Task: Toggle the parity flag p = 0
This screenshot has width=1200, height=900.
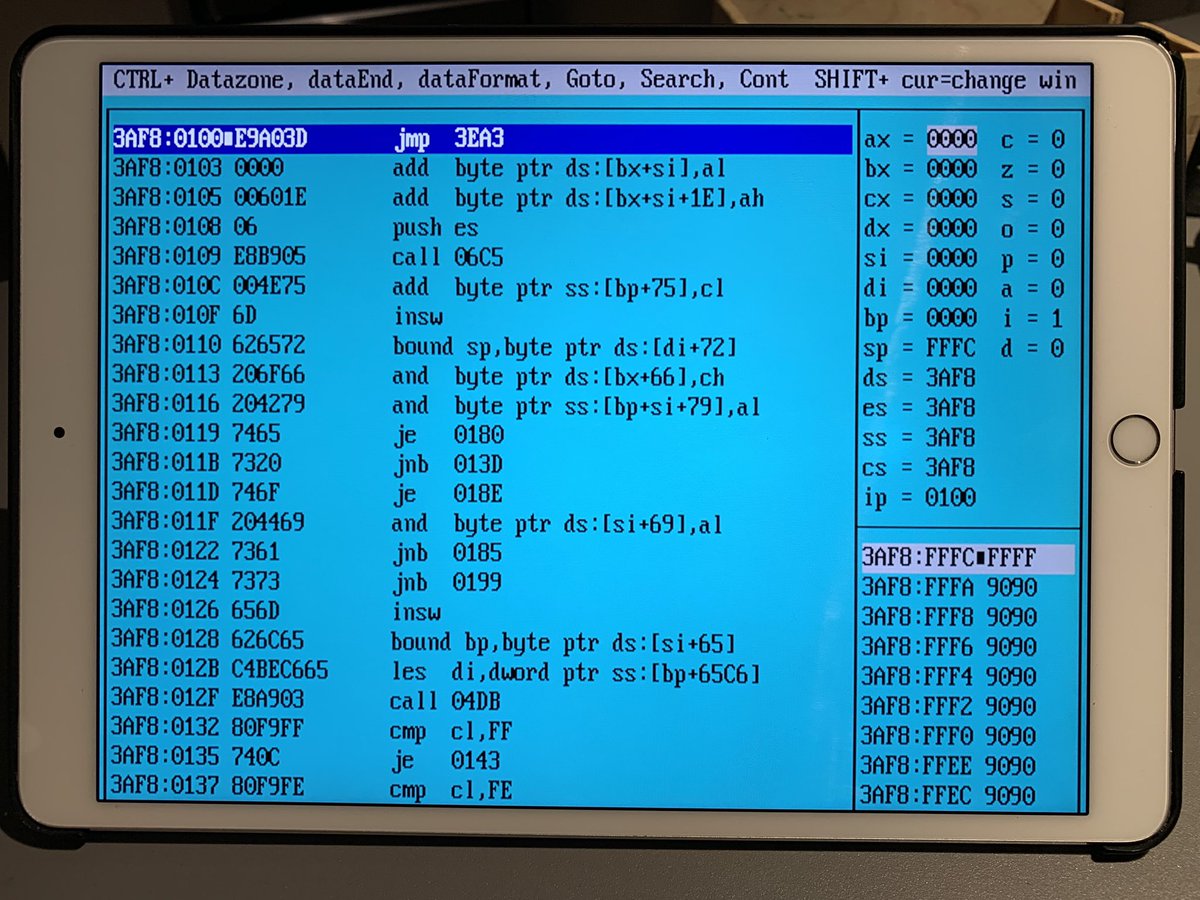Action: (1034, 260)
